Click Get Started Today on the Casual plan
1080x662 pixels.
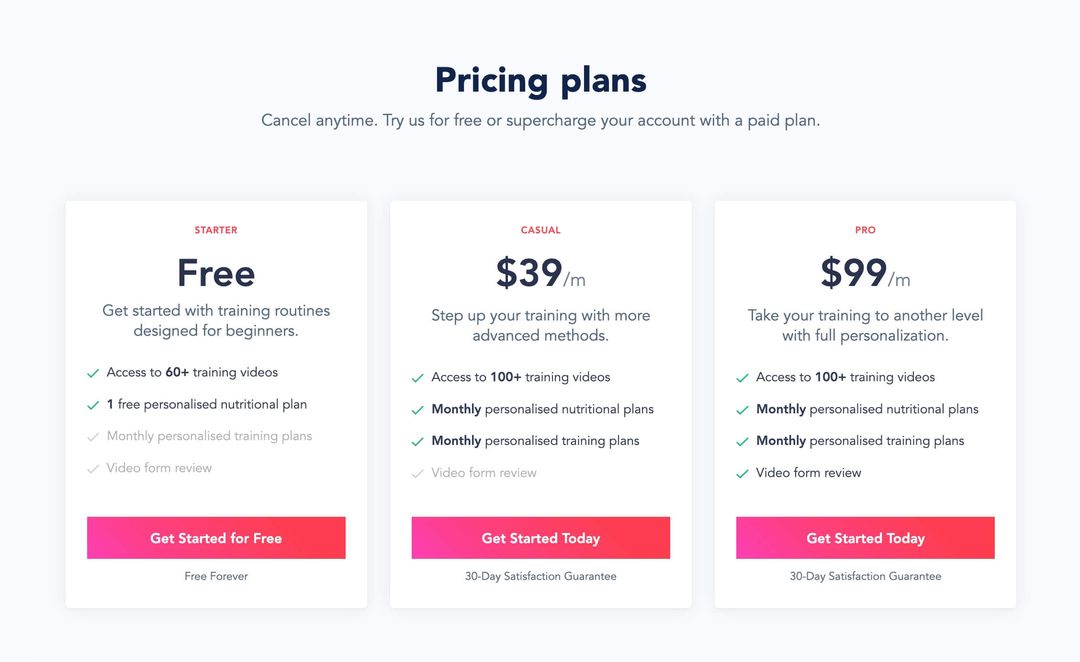coord(540,537)
